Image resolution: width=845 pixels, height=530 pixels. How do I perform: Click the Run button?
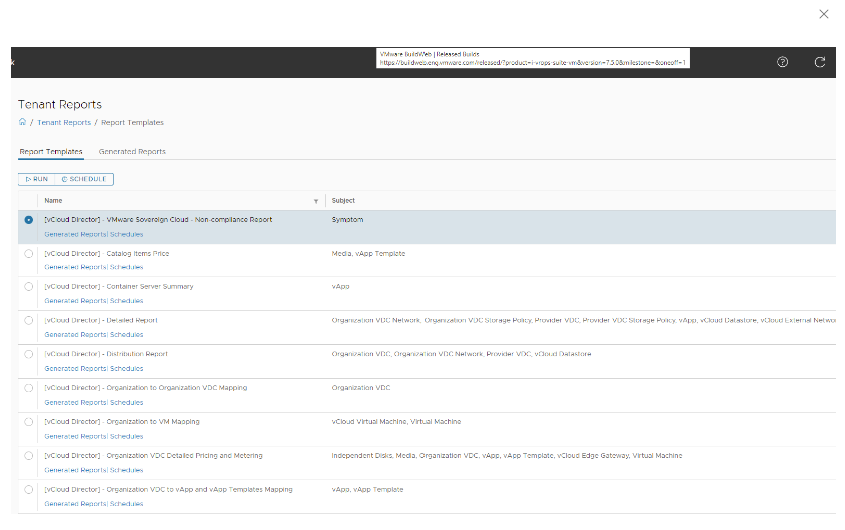pyautogui.click(x=37, y=179)
